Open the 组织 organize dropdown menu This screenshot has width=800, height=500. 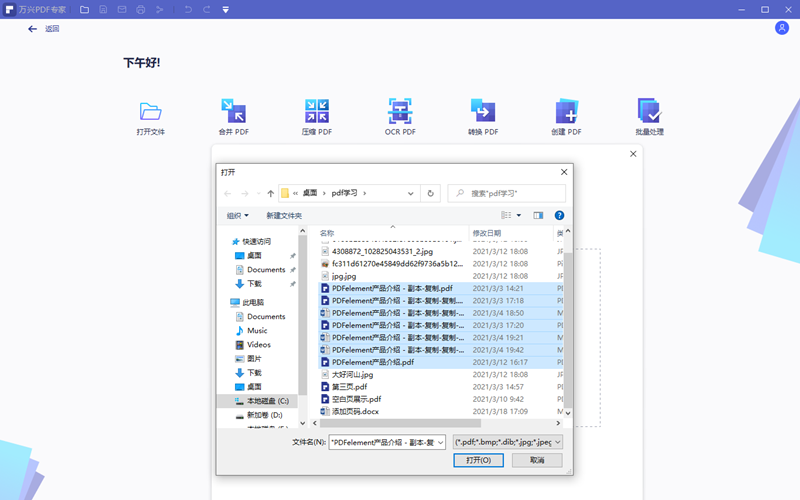(236, 215)
